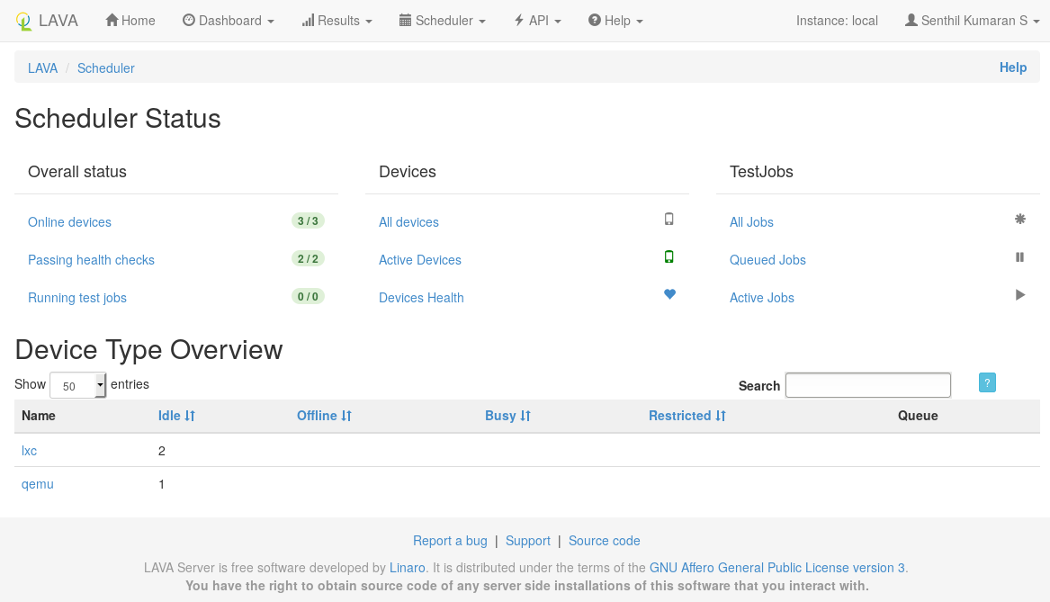Open the Scheduler menu
The image size is (1050, 602).
coord(441,20)
